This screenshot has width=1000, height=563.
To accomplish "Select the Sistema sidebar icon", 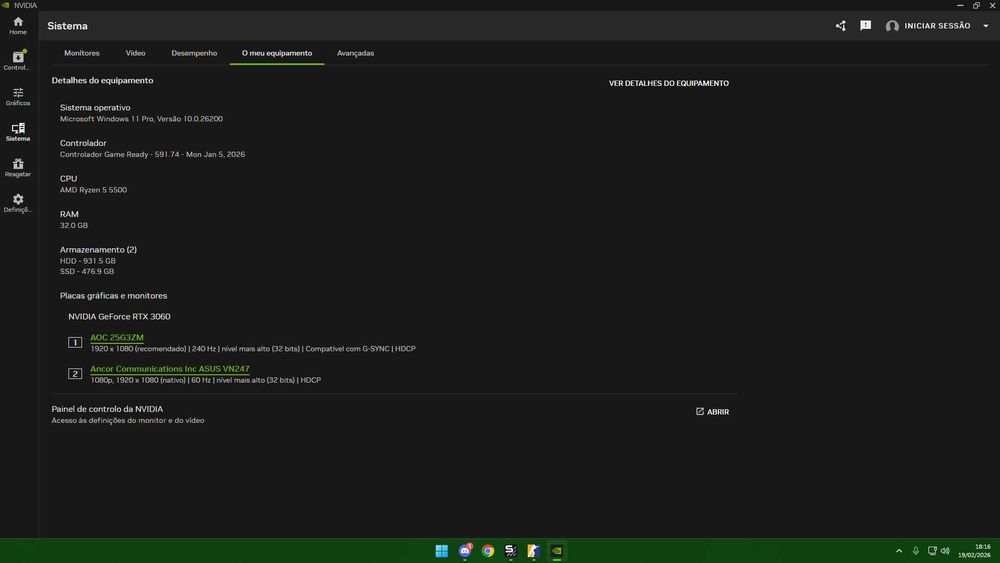I will coord(18,132).
